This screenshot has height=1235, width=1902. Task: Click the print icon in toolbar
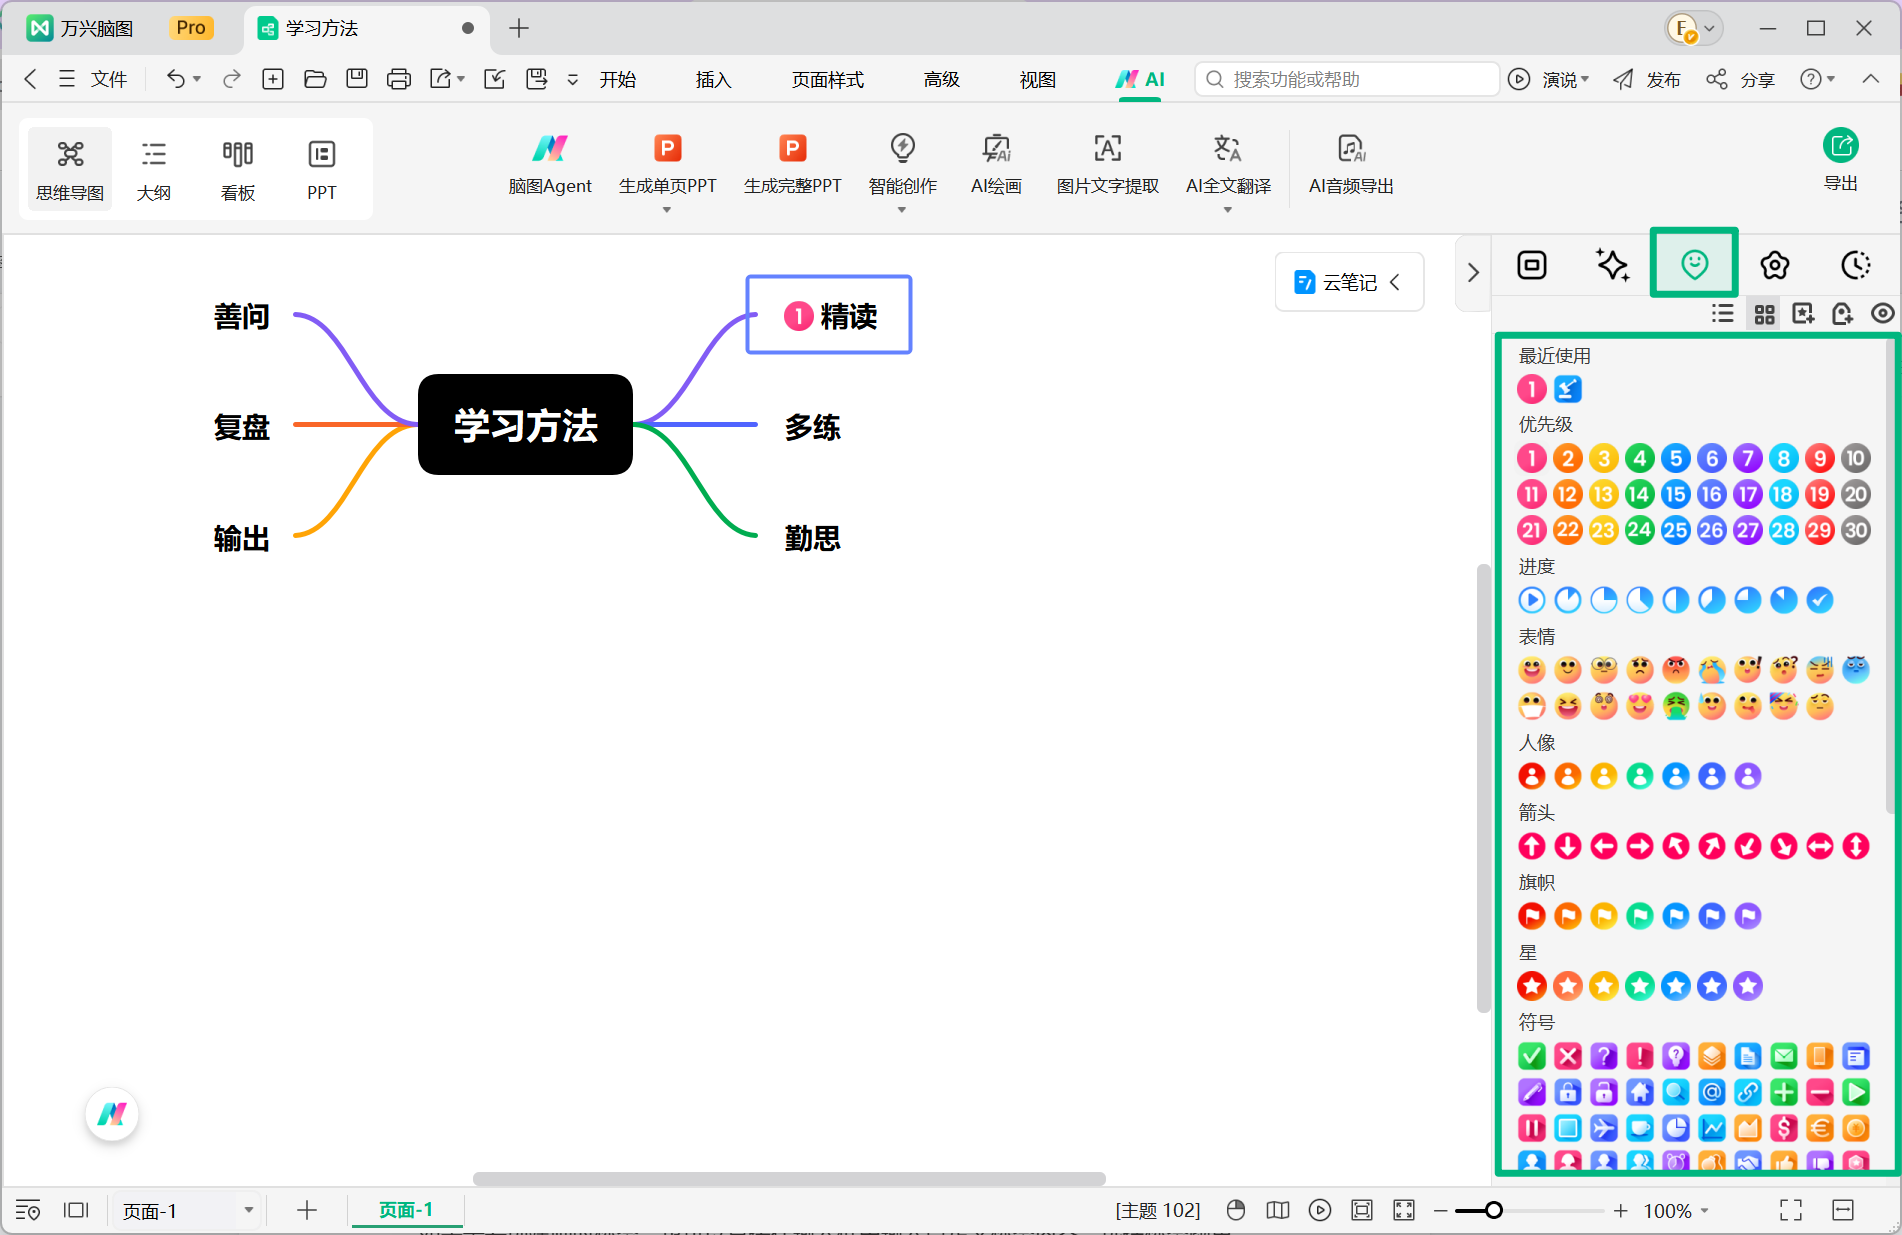click(399, 79)
